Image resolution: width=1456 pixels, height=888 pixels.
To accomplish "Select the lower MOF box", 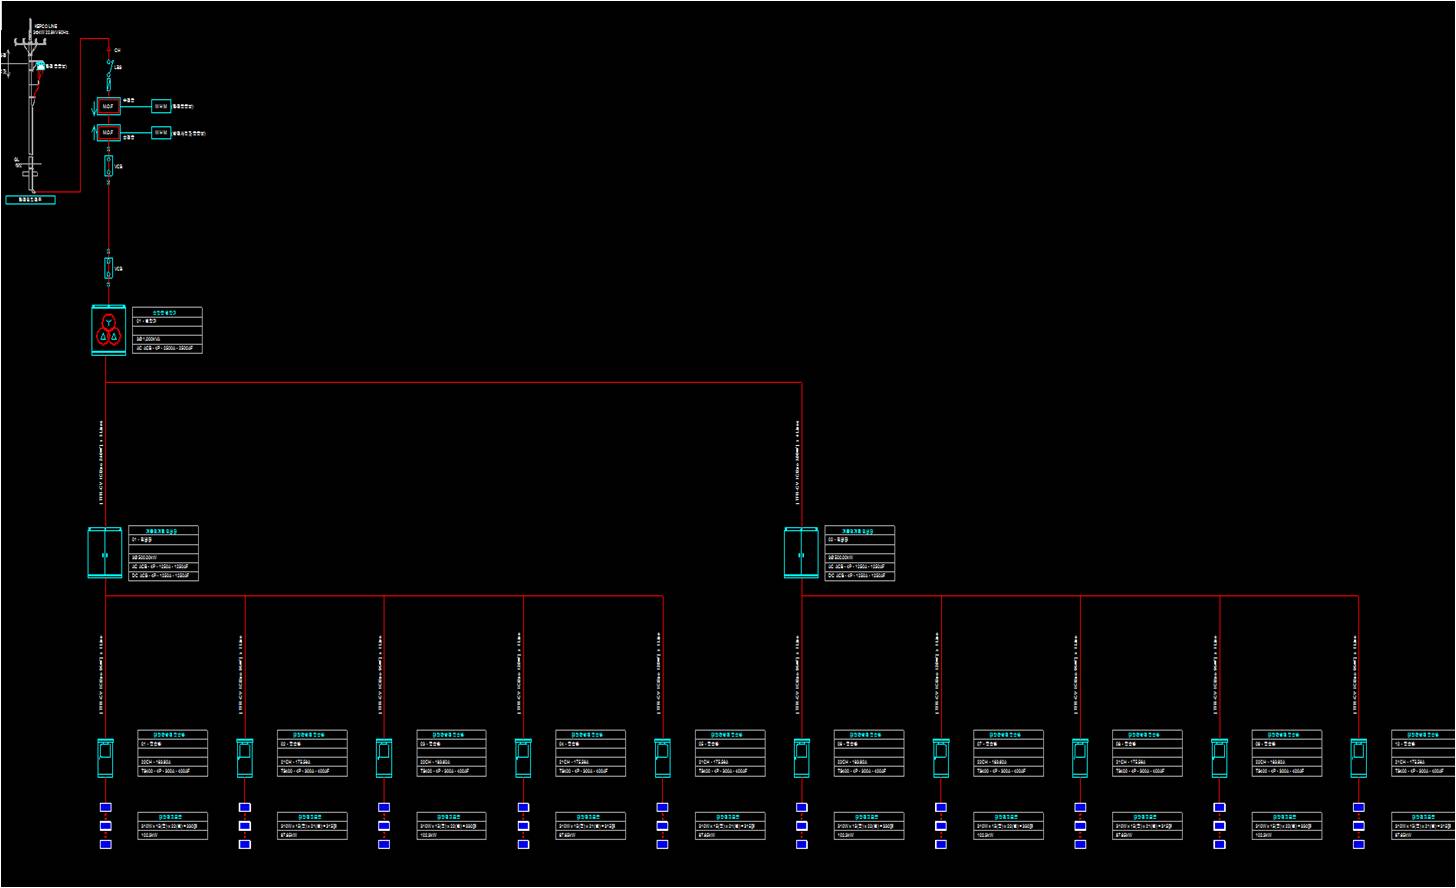I will click(x=108, y=132).
